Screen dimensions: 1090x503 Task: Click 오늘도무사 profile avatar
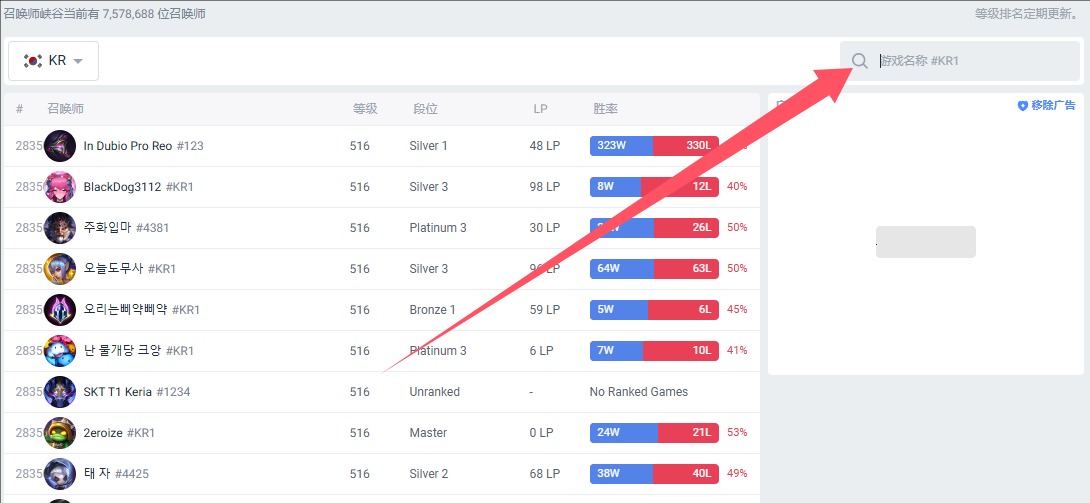(x=60, y=269)
